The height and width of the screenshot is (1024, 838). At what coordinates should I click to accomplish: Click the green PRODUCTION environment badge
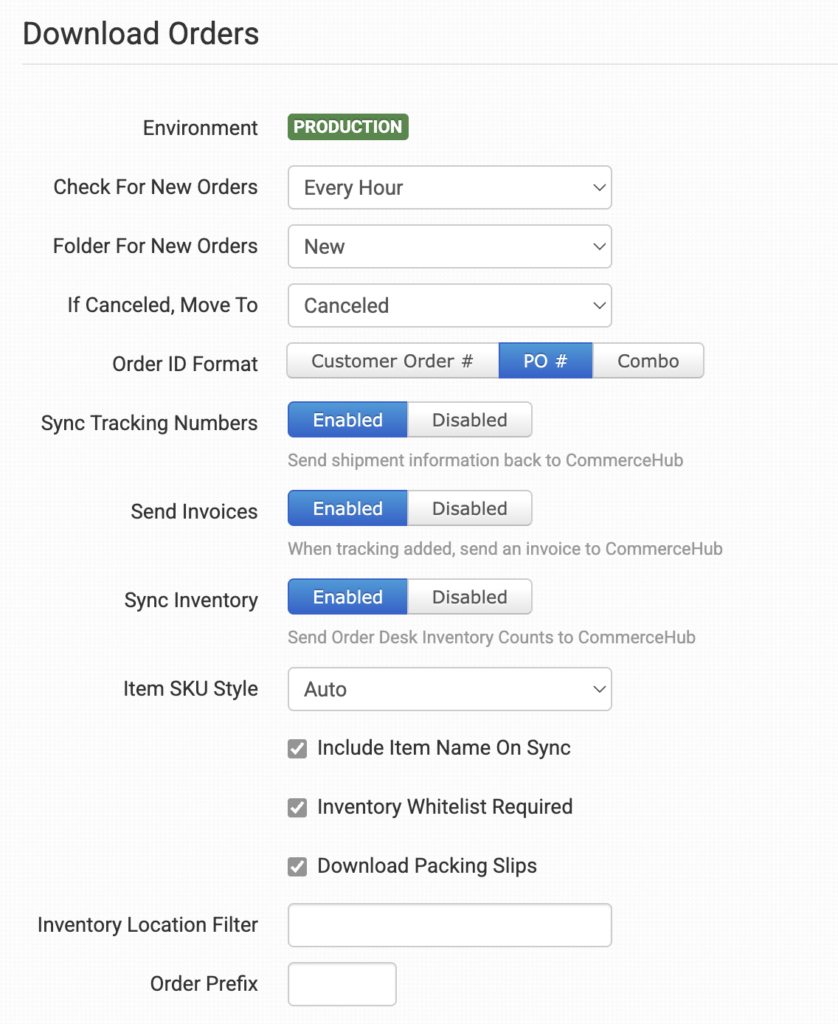348,127
